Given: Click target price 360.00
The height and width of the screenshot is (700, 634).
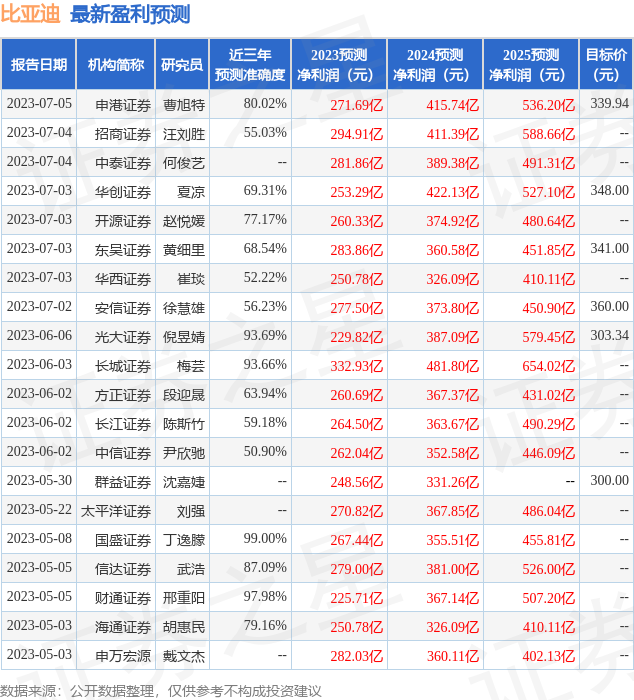Looking at the screenshot, I should [x=609, y=307].
